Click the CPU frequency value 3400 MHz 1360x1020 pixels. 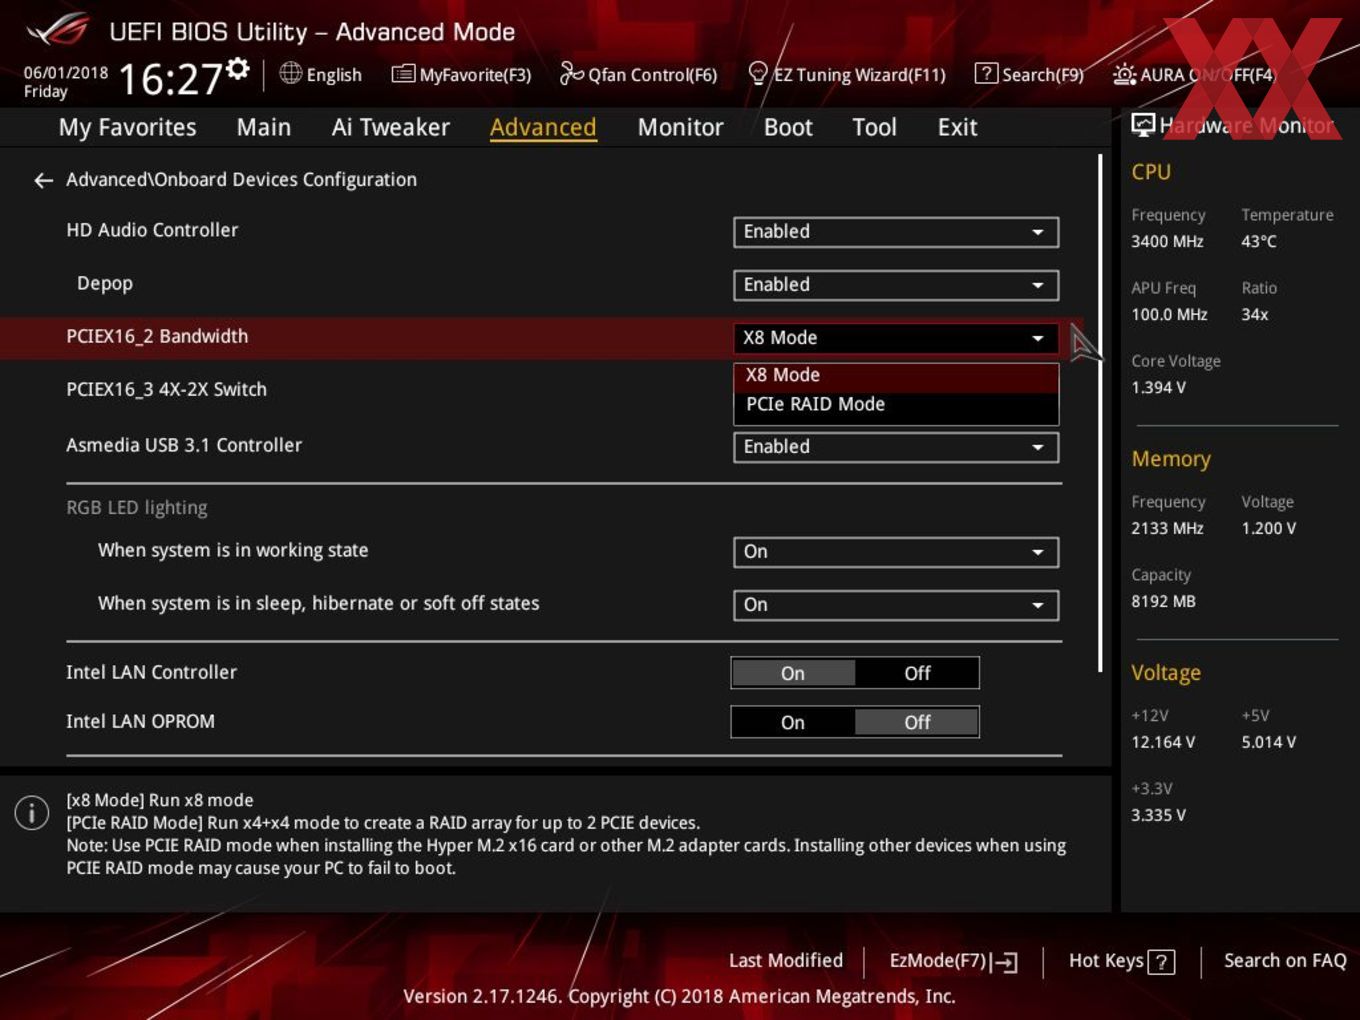[1167, 242]
